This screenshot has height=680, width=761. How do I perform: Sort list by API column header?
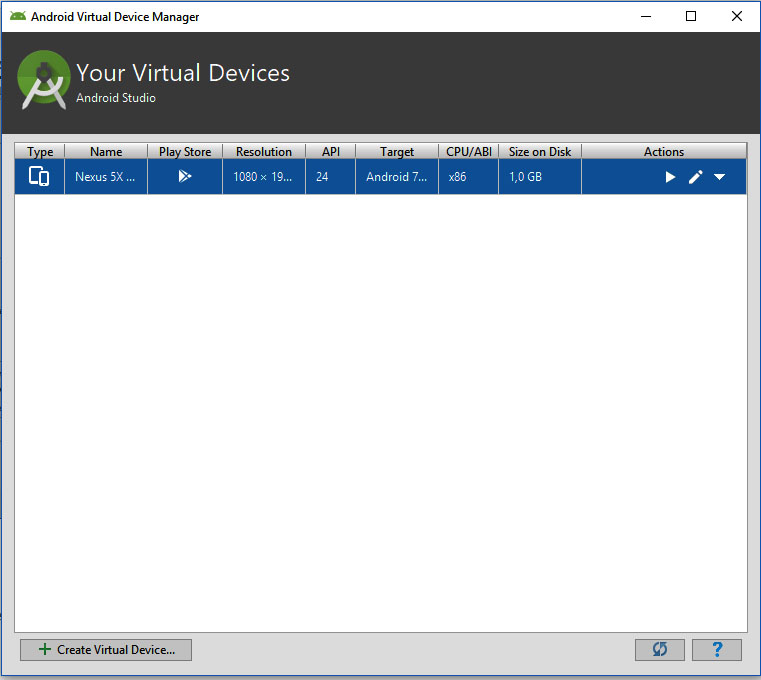tap(330, 152)
